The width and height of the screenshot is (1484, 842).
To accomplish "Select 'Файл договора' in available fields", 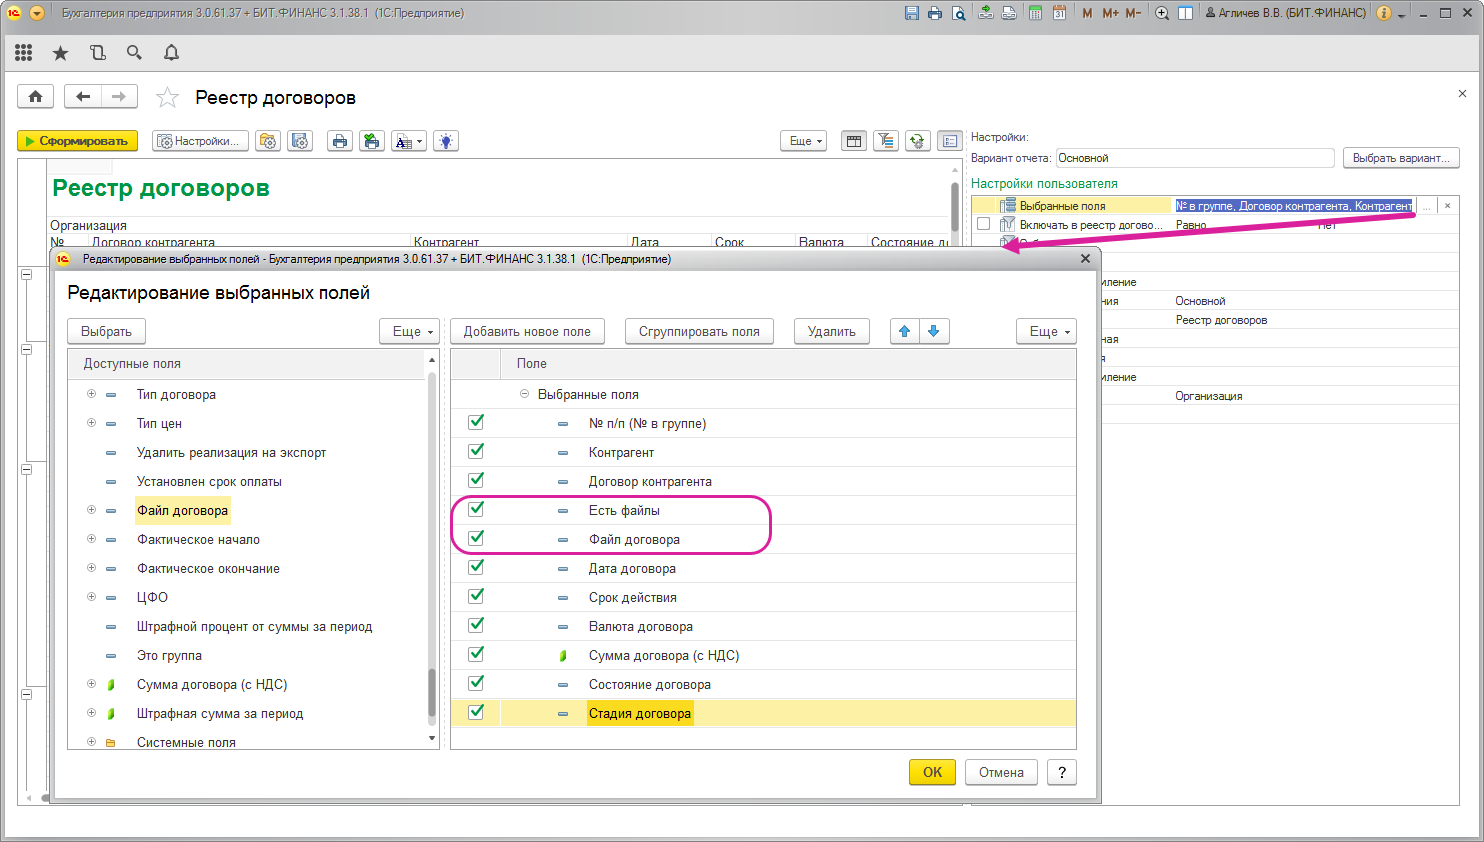I will (183, 510).
